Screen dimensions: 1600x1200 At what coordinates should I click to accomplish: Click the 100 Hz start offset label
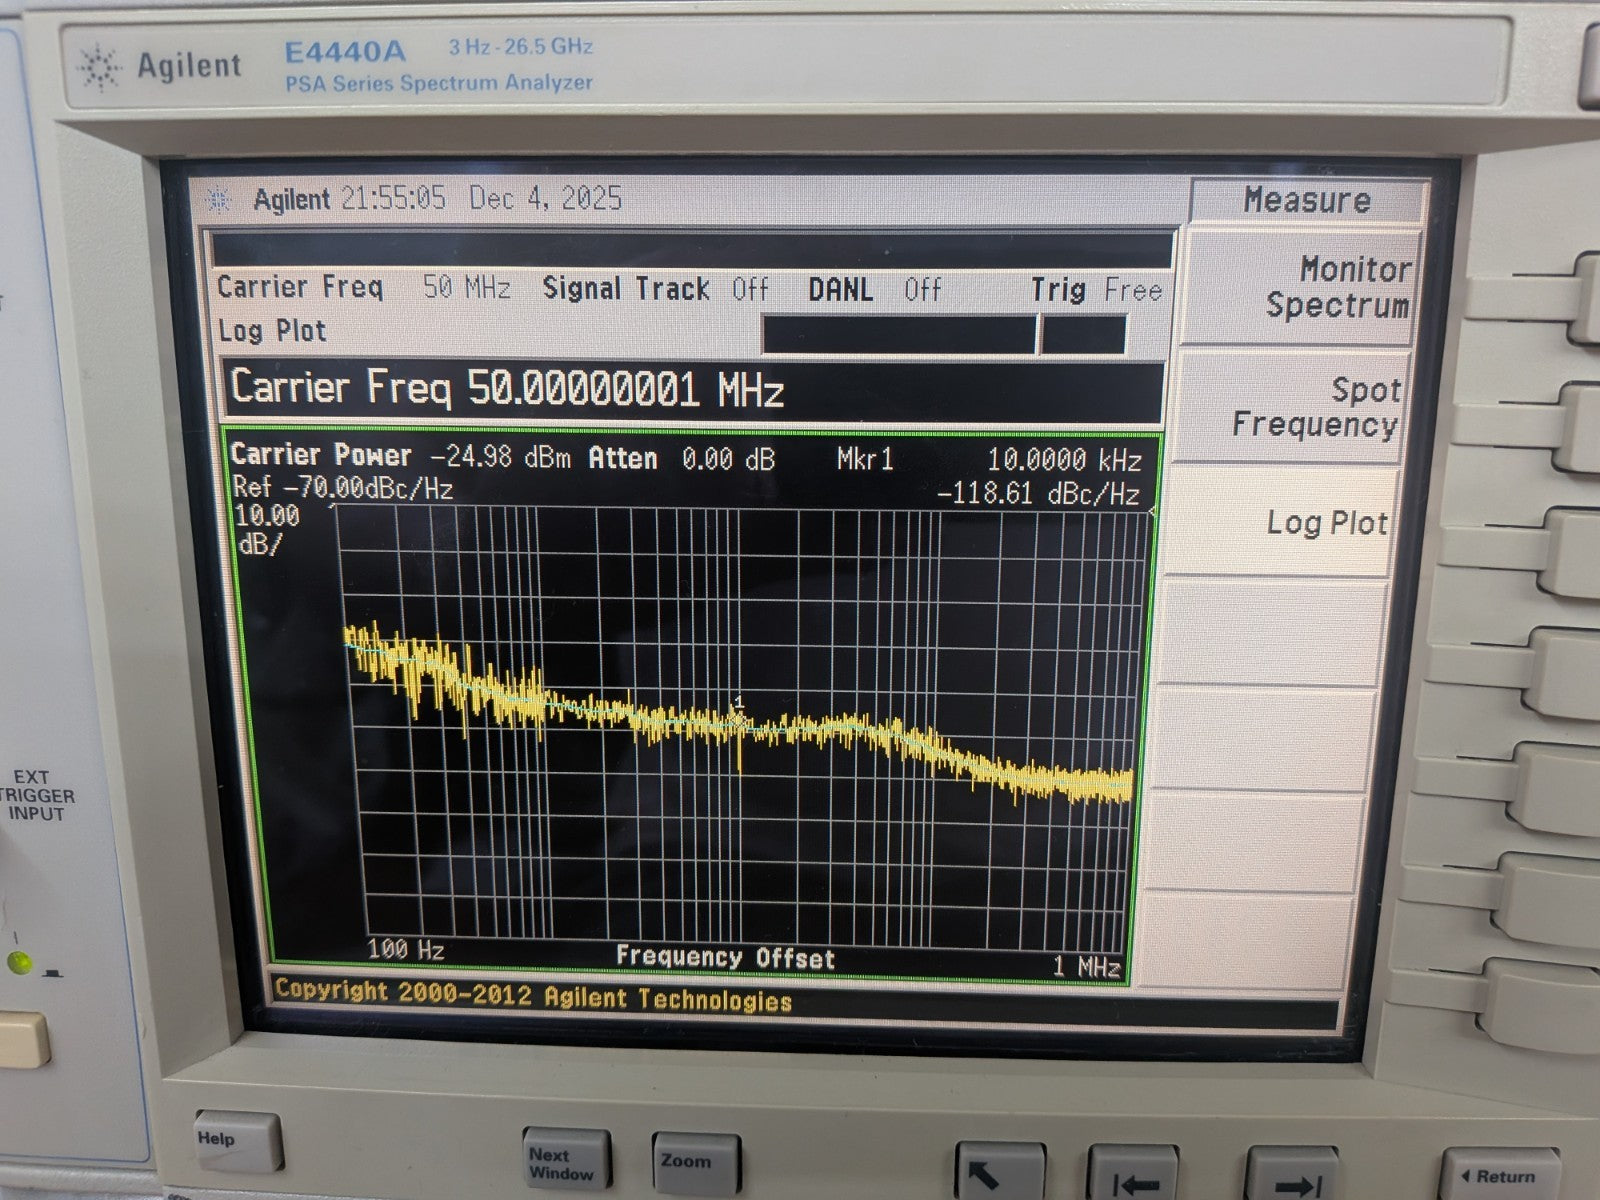pyautogui.click(x=405, y=949)
